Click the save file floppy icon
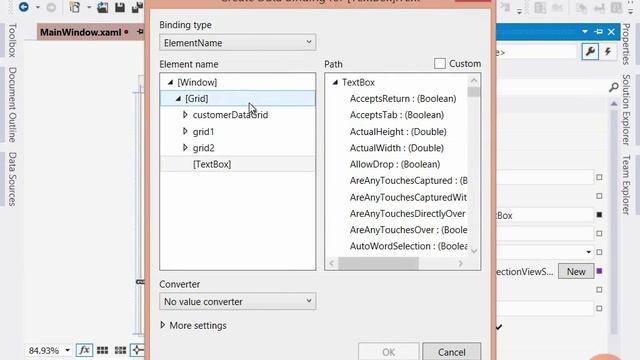The image size is (640, 360). coord(120,7)
